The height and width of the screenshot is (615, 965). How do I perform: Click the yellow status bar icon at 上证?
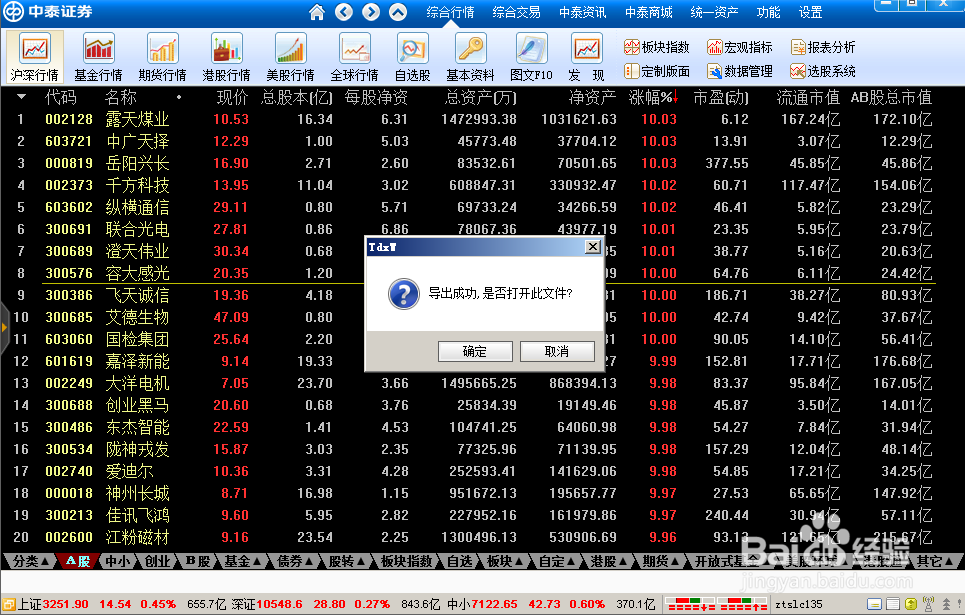pos(9,605)
